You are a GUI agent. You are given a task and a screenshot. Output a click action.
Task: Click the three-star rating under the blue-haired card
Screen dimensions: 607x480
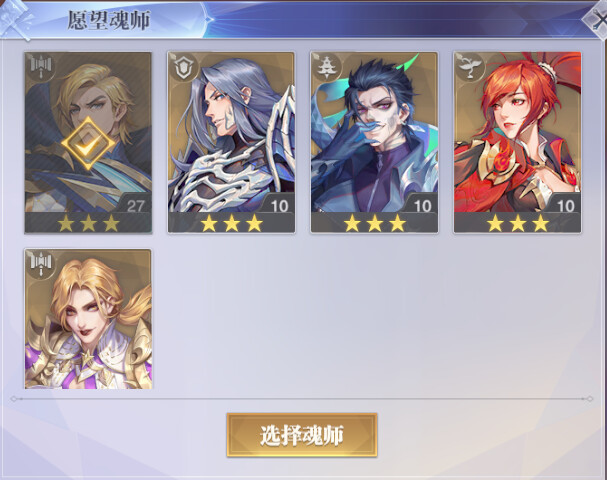[x=374, y=223]
